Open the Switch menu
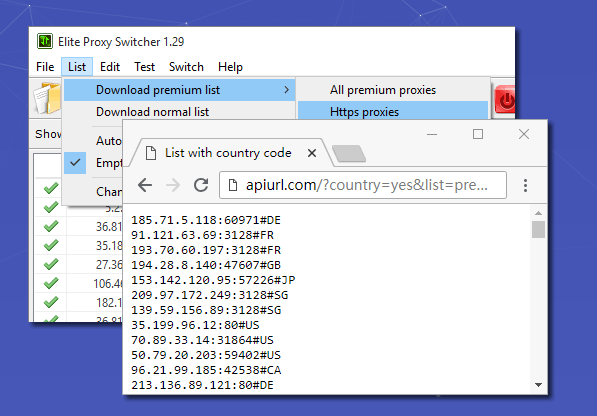Image resolution: width=597 pixels, height=416 pixels. click(186, 67)
